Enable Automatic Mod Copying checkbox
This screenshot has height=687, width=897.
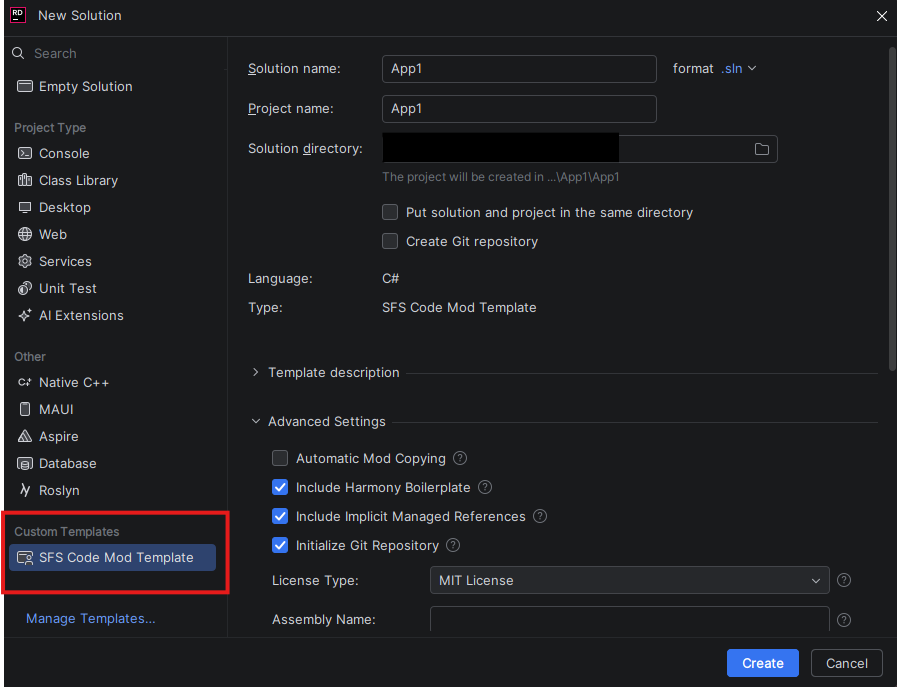pyautogui.click(x=280, y=458)
